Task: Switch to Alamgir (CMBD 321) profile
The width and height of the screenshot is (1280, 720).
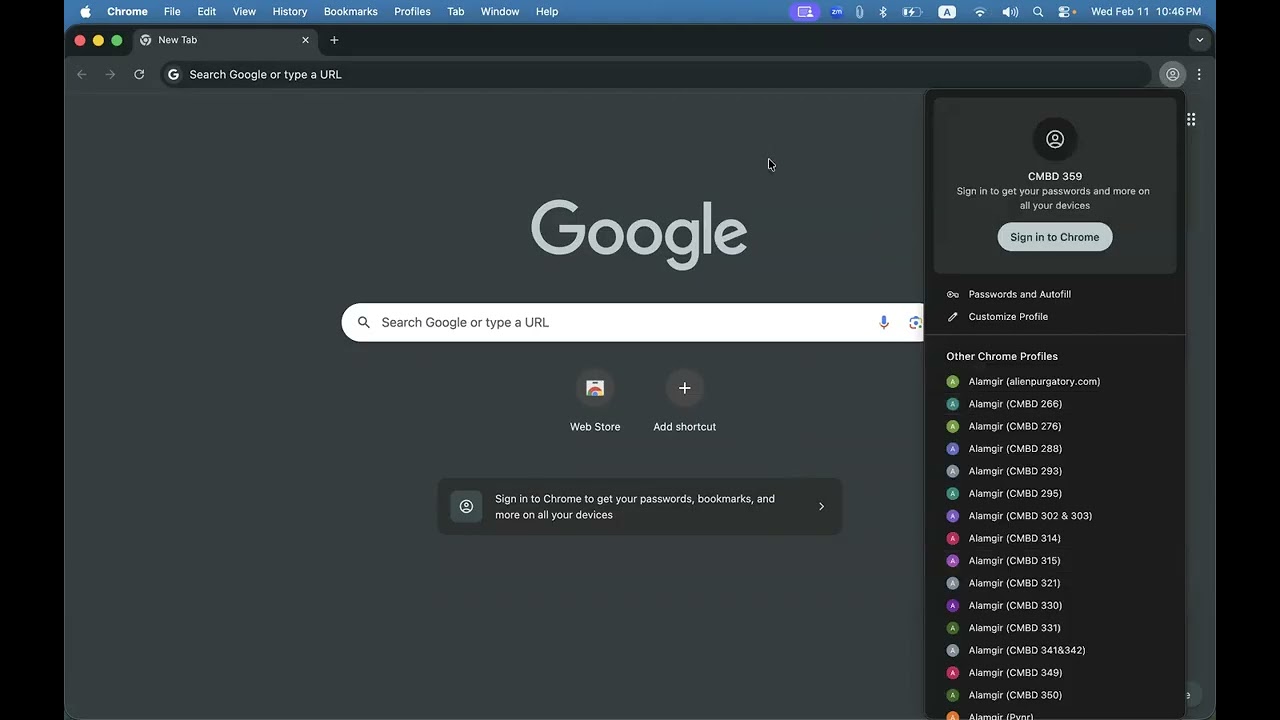Action: [1055, 583]
